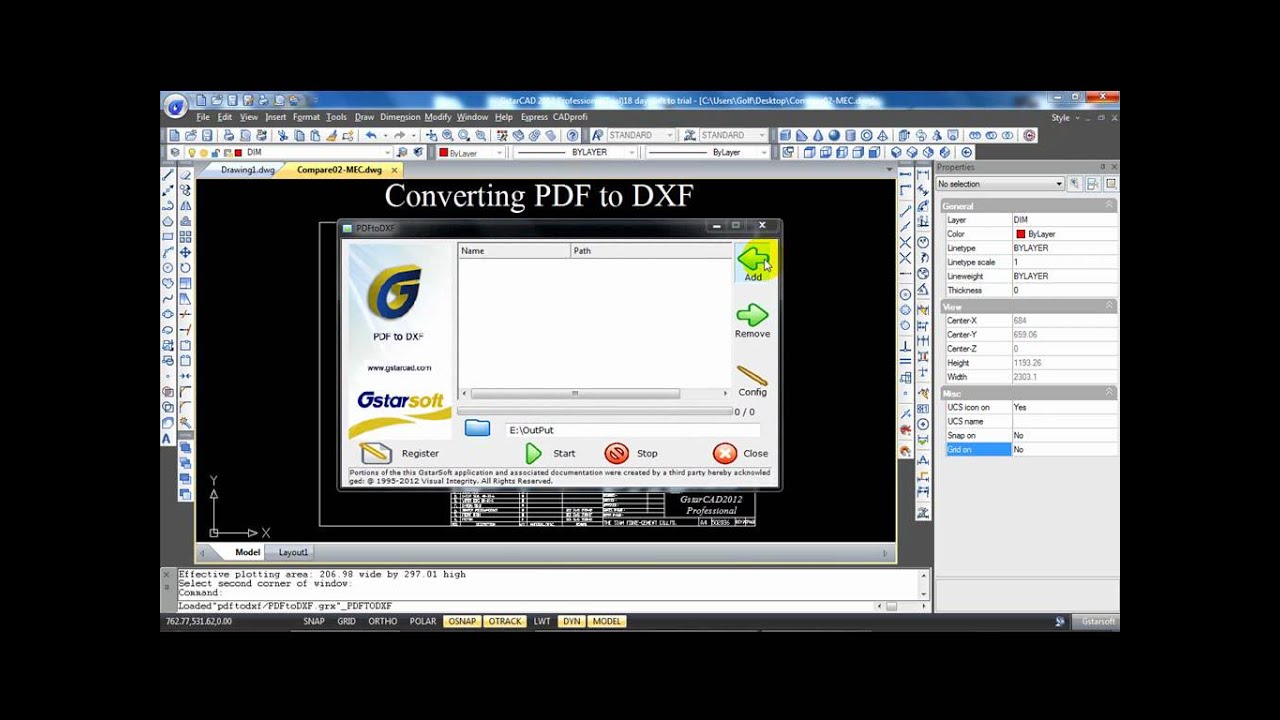The width and height of the screenshot is (1280, 720).
Task: Start the PDF to DXF conversion
Action: point(550,453)
